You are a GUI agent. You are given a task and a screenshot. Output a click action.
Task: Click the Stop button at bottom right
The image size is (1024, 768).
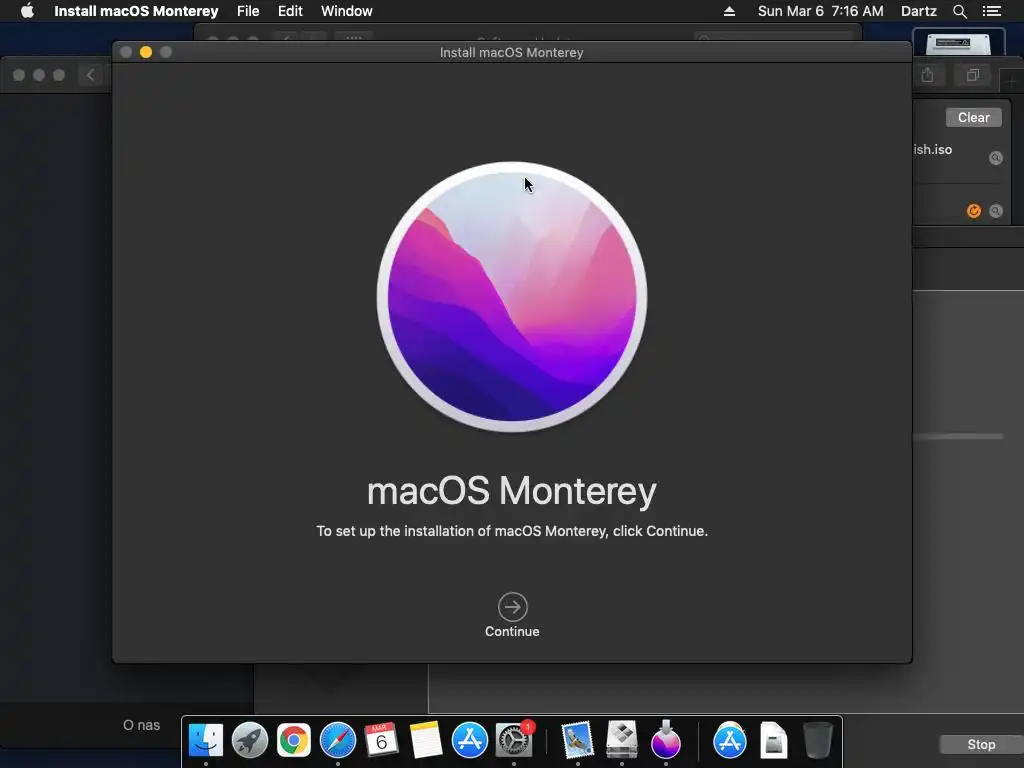[980, 744]
